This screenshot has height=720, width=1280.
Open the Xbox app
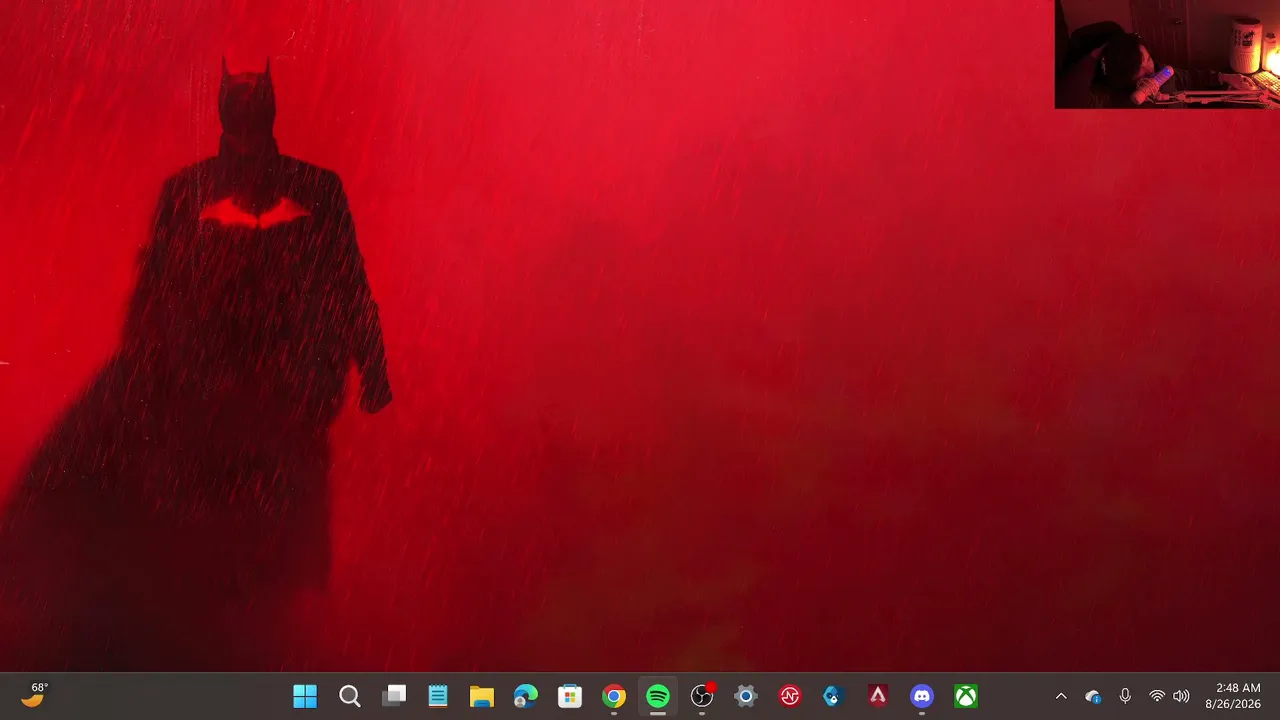coord(966,696)
